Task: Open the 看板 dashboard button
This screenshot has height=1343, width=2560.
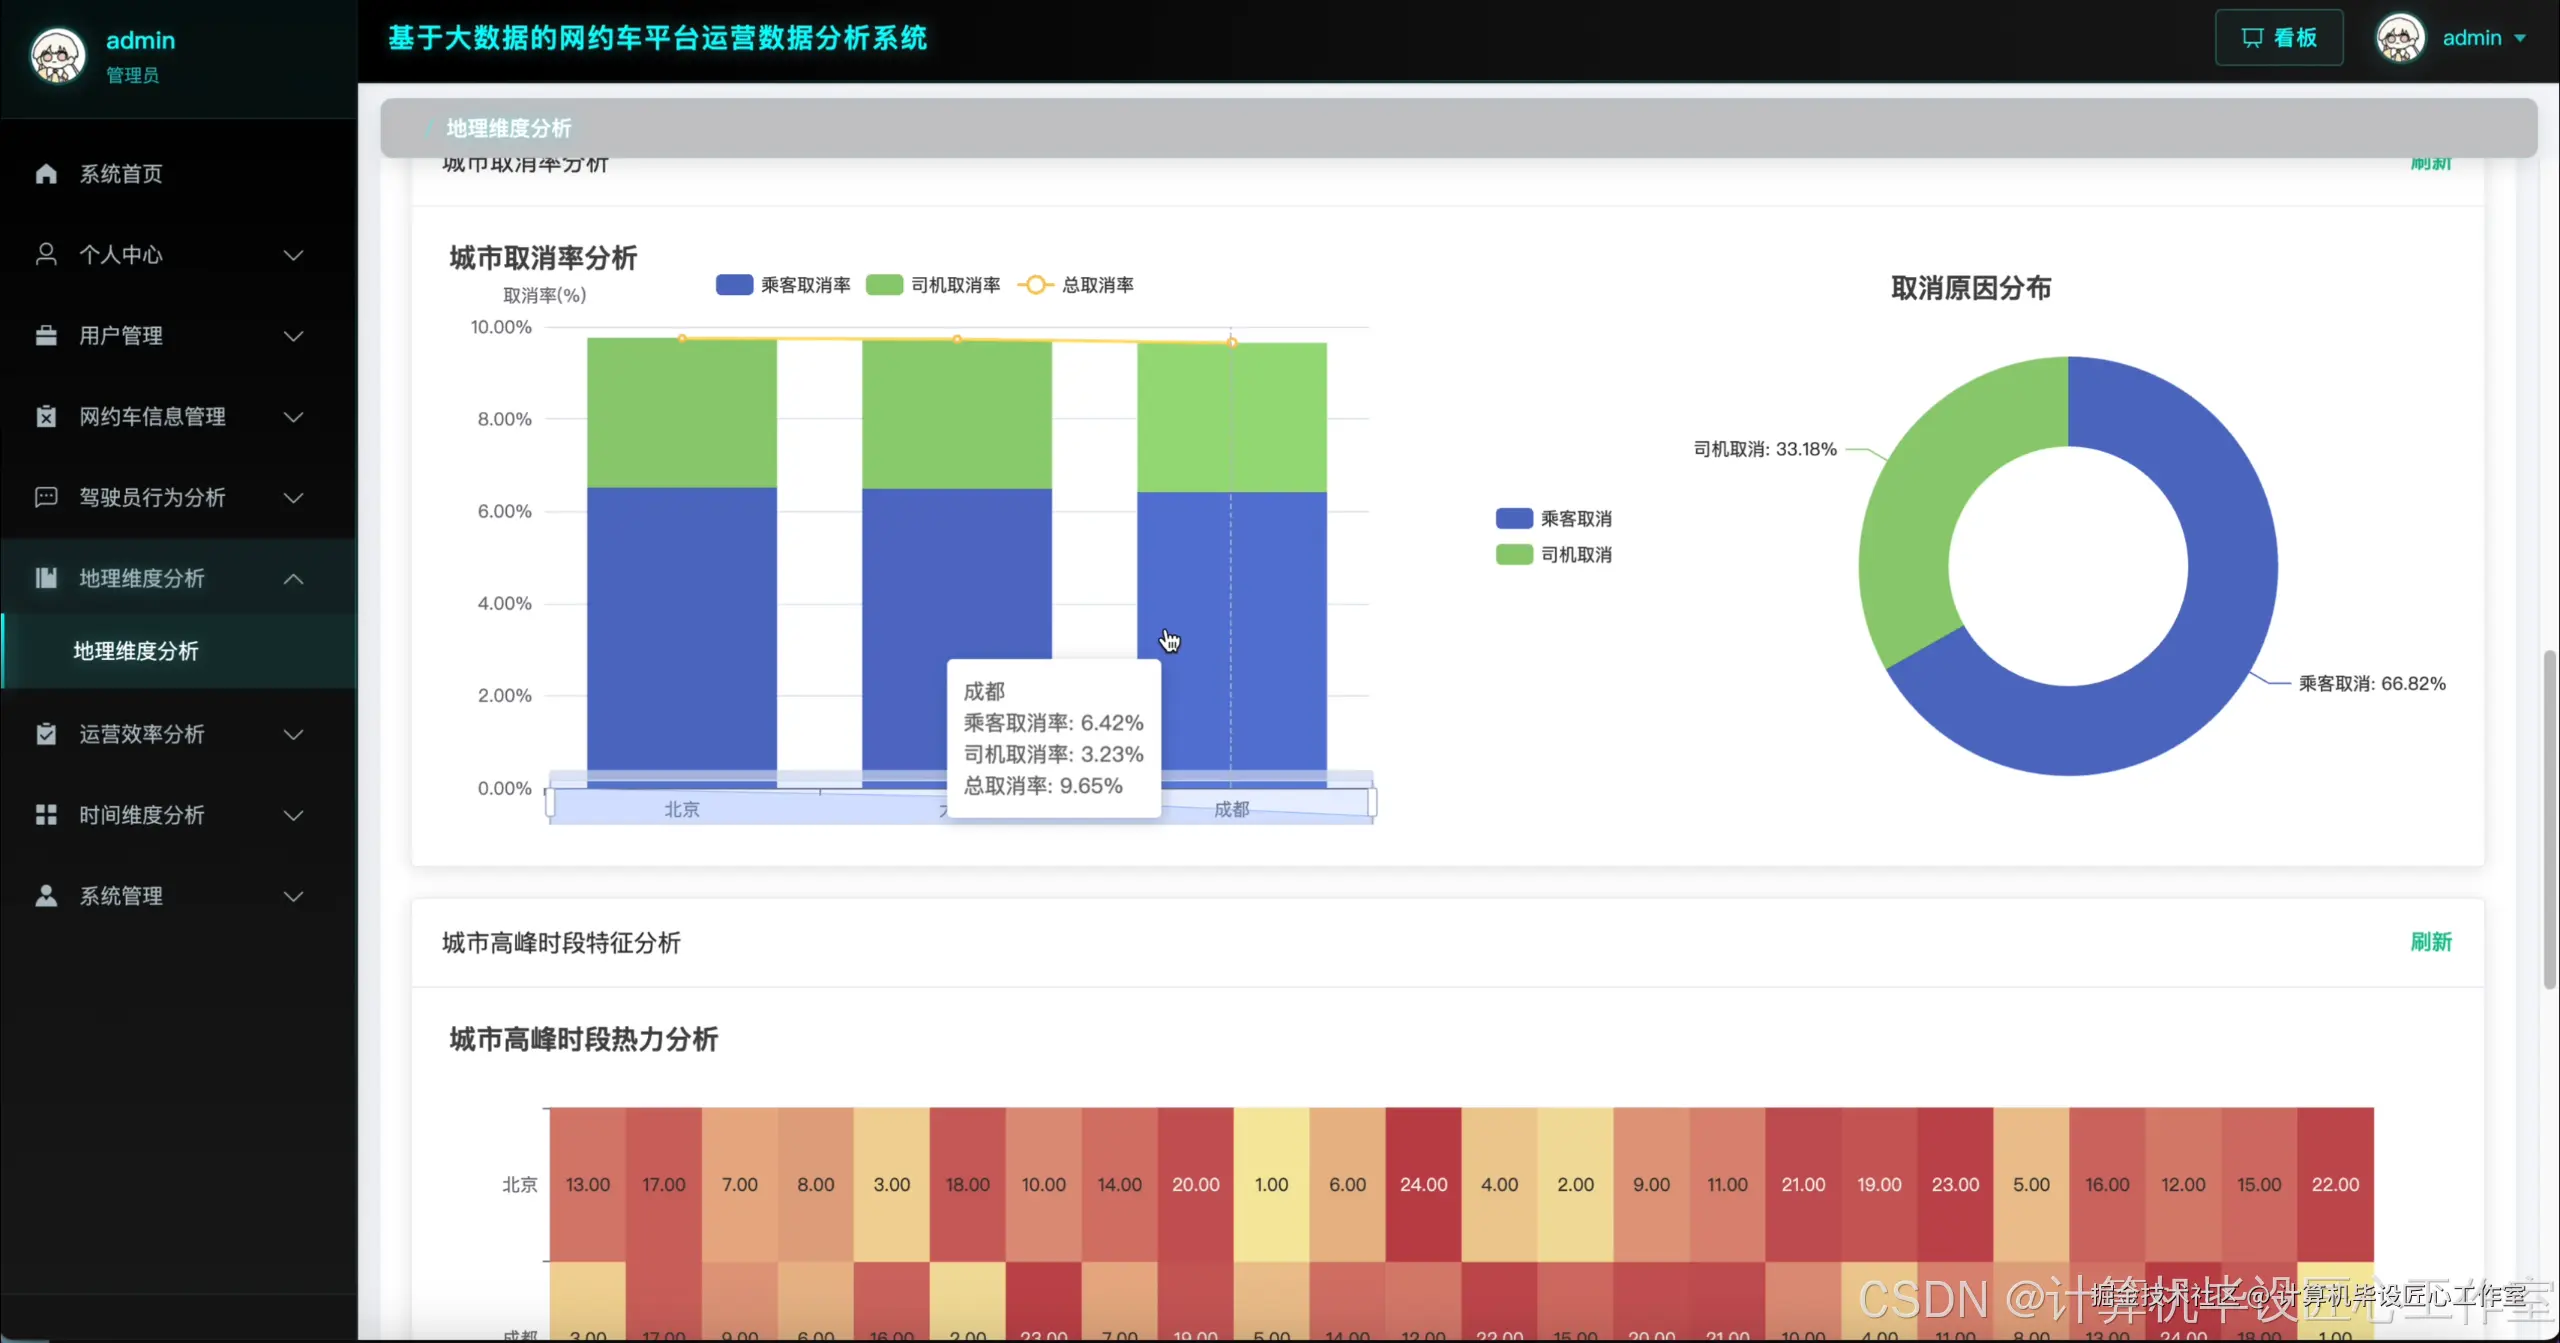Action: click(x=2279, y=38)
